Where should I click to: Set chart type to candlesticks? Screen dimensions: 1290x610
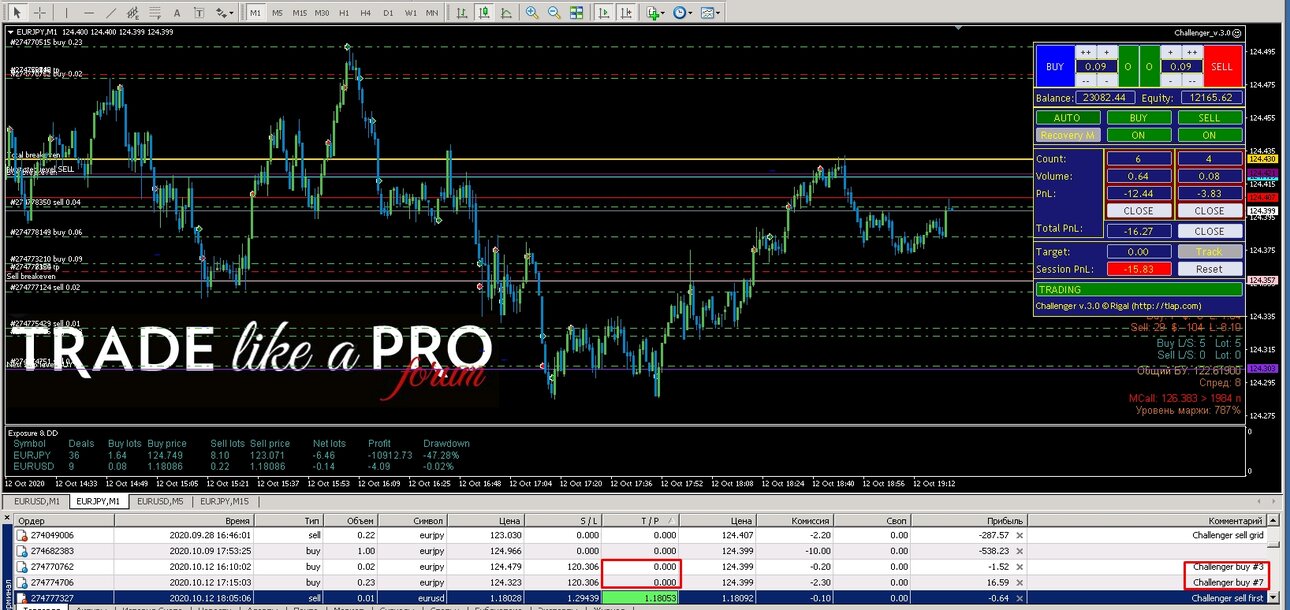[483, 13]
